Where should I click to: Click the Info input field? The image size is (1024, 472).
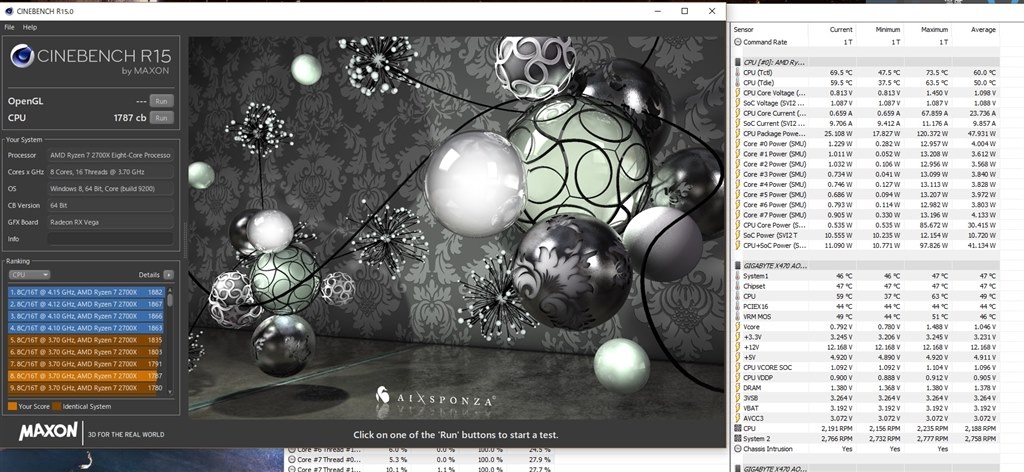click(x=110, y=239)
